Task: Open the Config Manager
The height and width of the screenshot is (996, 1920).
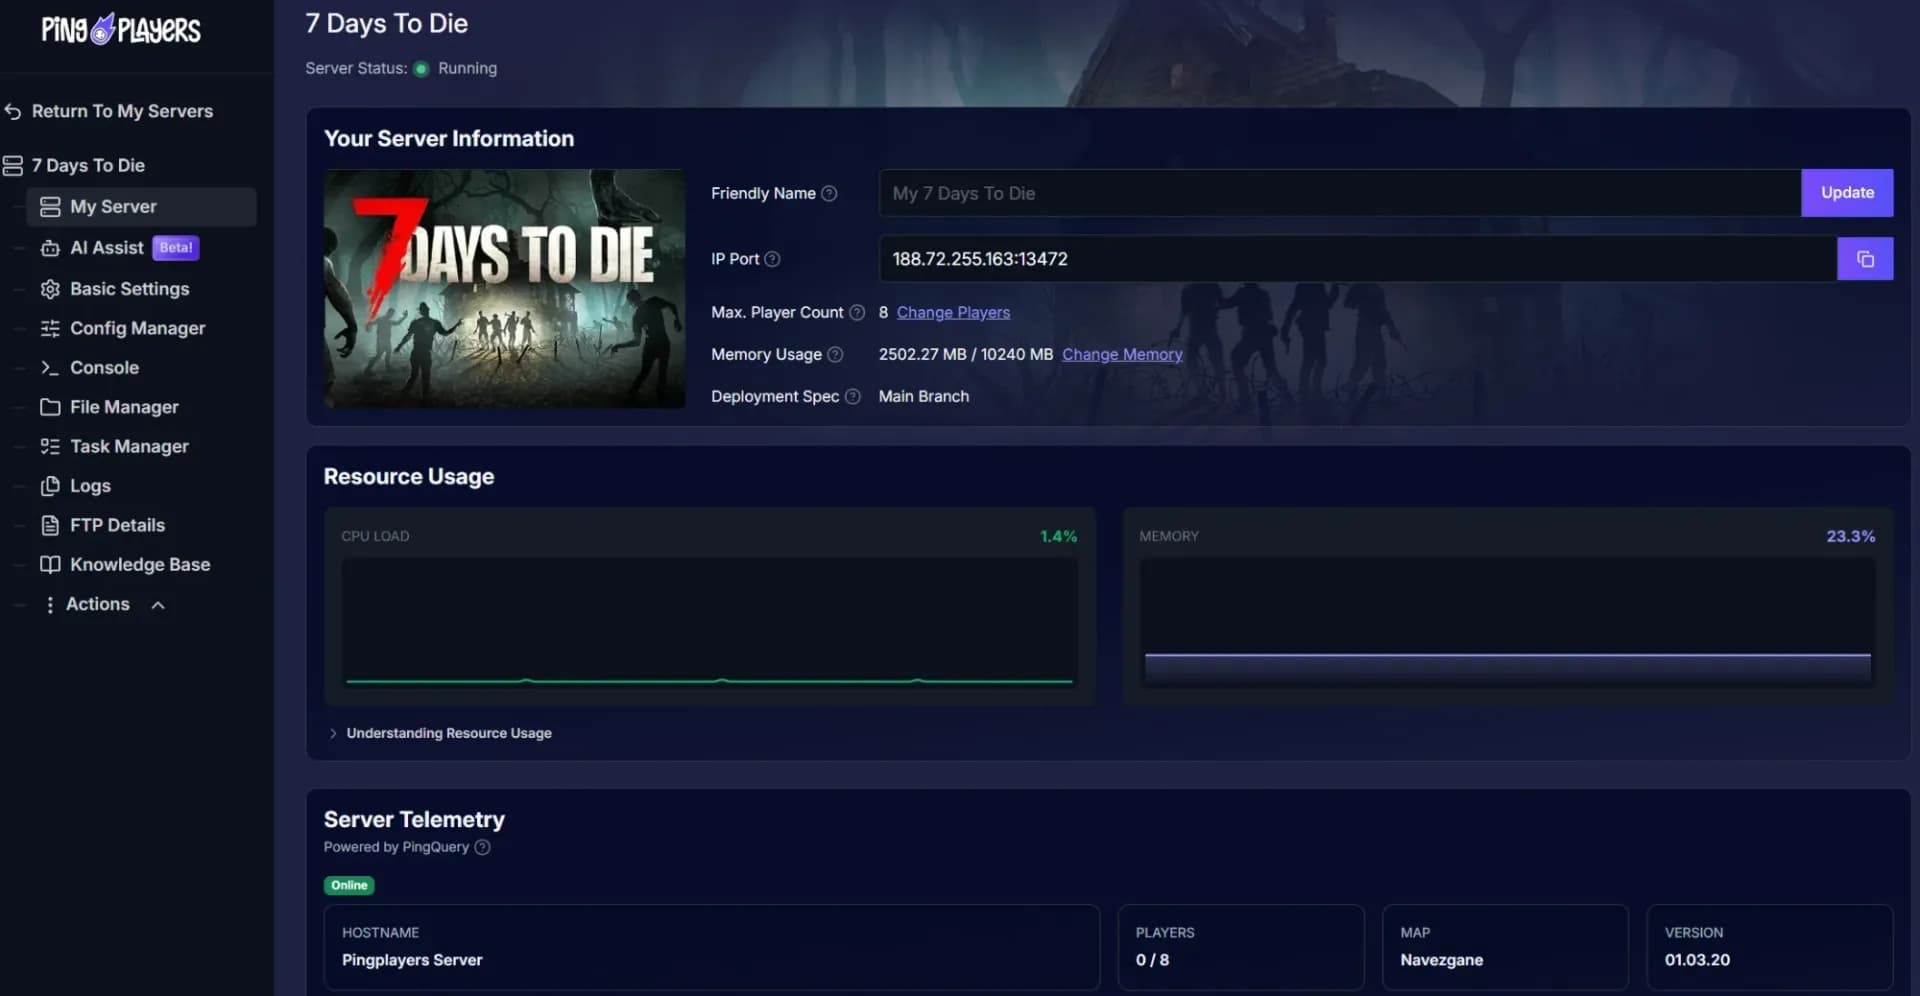Action: (137, 328)
